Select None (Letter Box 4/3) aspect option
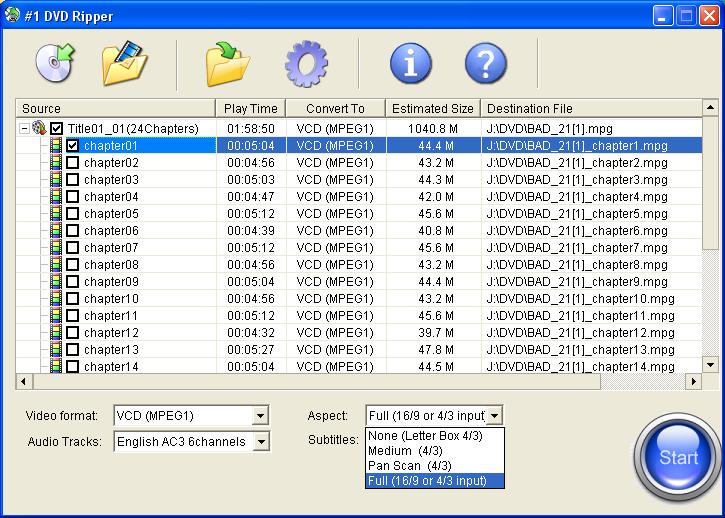725x518 pixels. click(435, 436)
